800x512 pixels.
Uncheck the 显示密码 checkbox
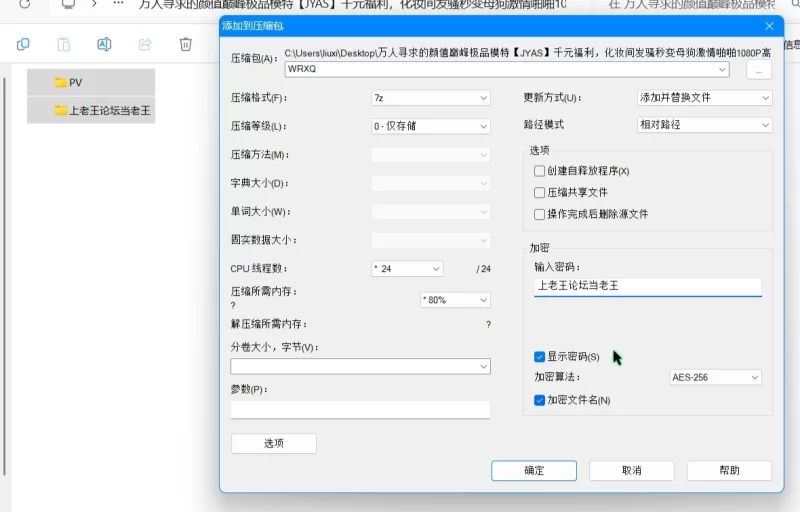[540, 357]
